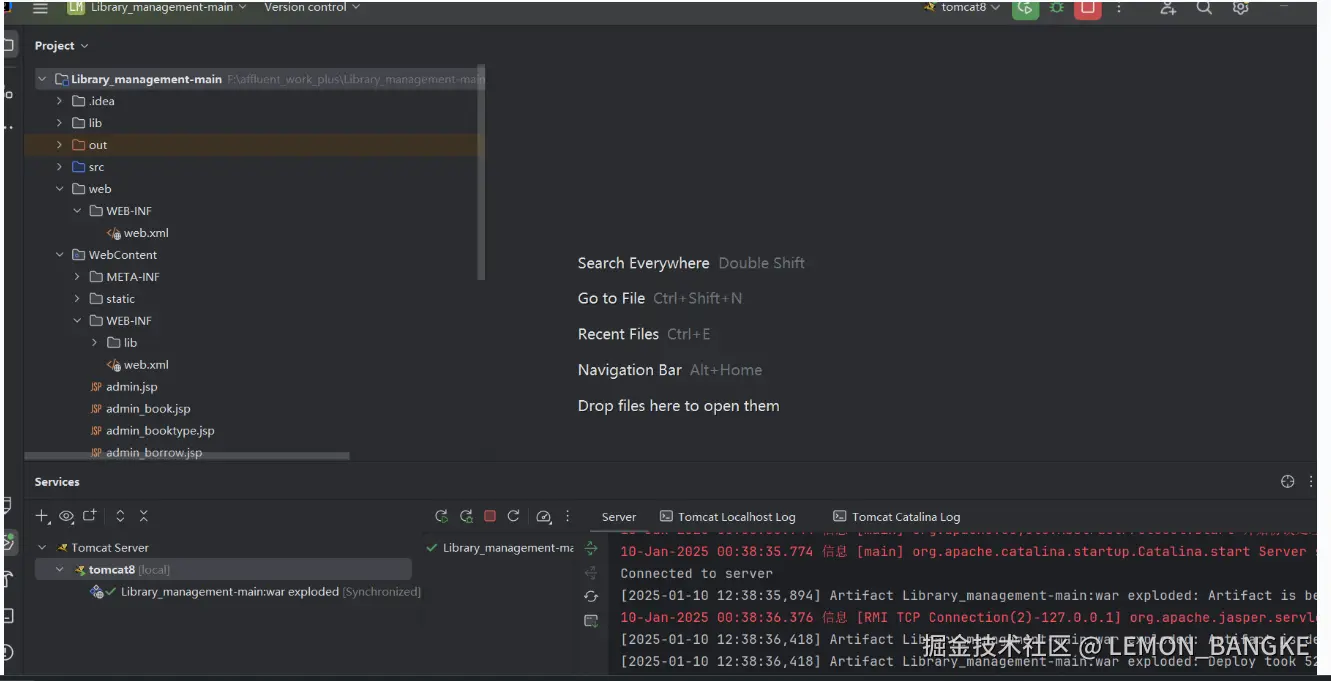The height and width of the screenshot is (681, 1331).
Task: Click the Search Everywhere hint text
Action: (x=643, y=263)
